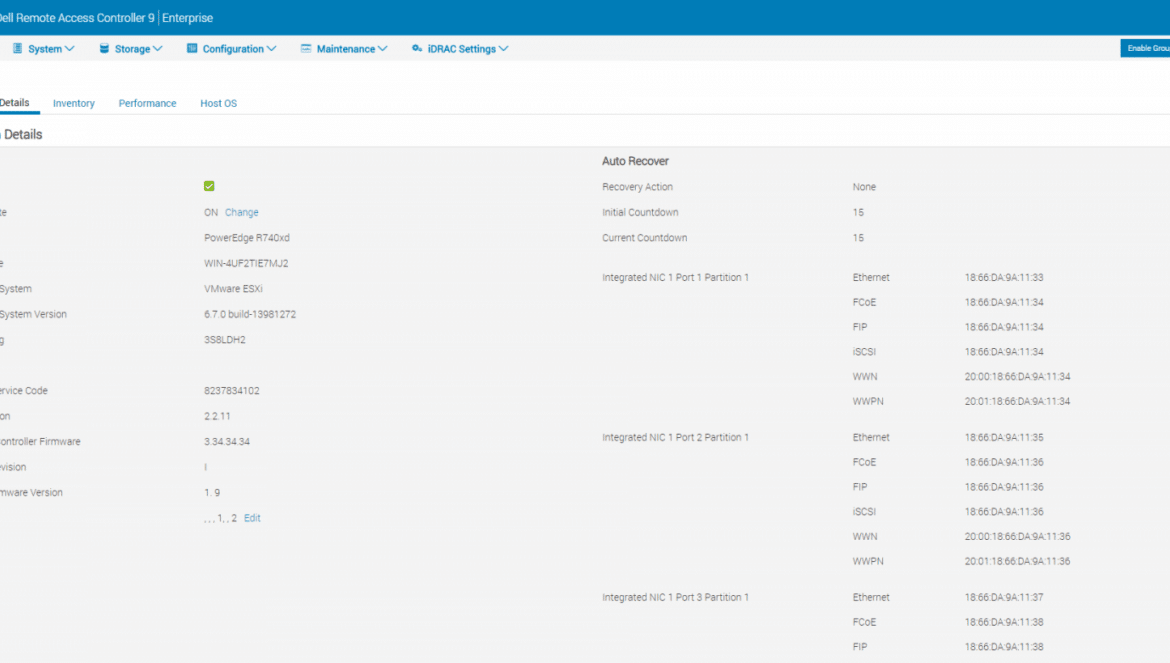Expand the Storage menu chevron
Image resolution: width=1170 pixels, height=663 pixels.
(x=157, y=48)
